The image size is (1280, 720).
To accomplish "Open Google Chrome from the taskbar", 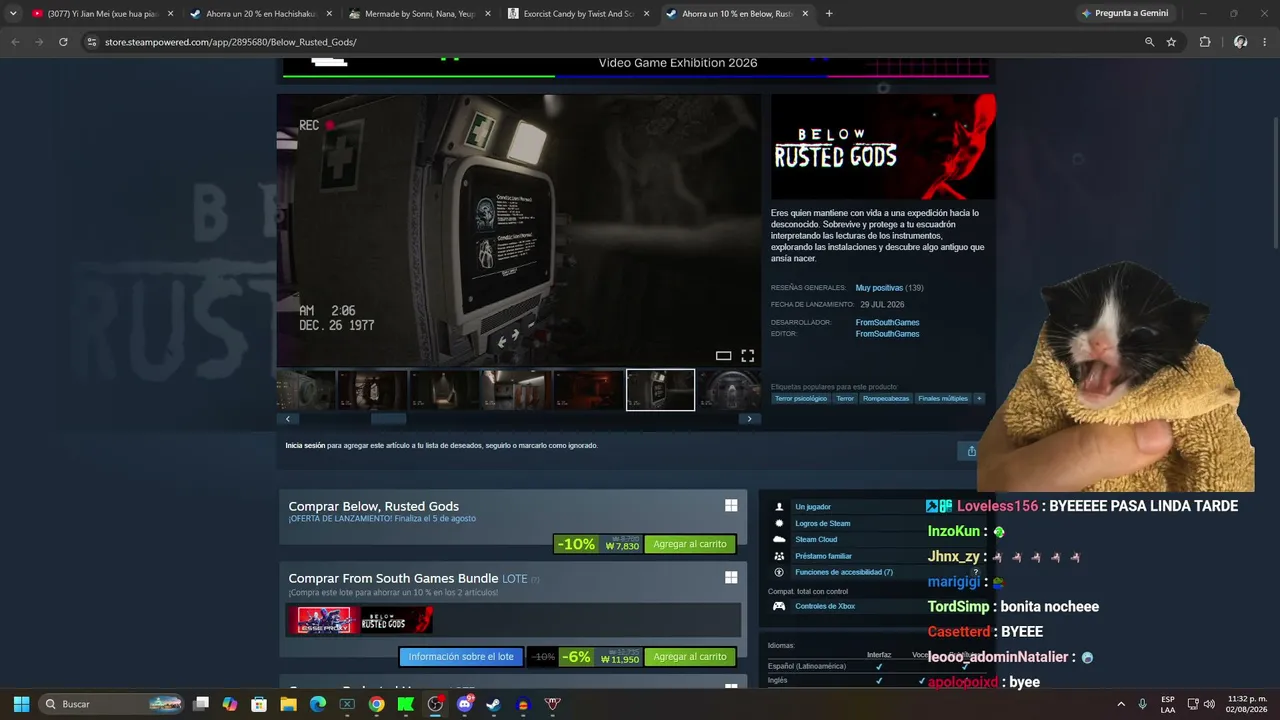I will point(376,704).
